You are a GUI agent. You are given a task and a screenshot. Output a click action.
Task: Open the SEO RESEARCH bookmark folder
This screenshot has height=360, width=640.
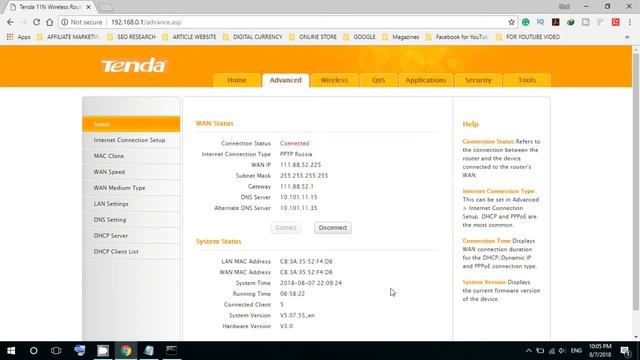[x=131, y=37]
